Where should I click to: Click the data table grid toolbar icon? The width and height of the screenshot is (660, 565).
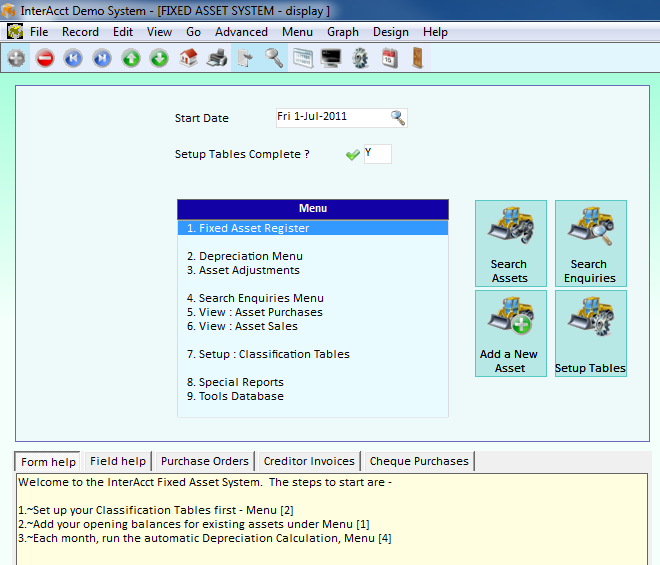(303, 58)
